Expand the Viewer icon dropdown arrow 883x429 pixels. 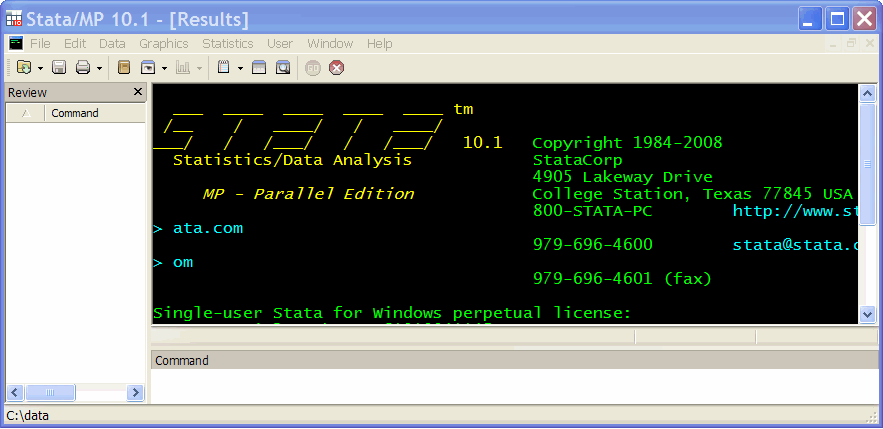[164, 68]
